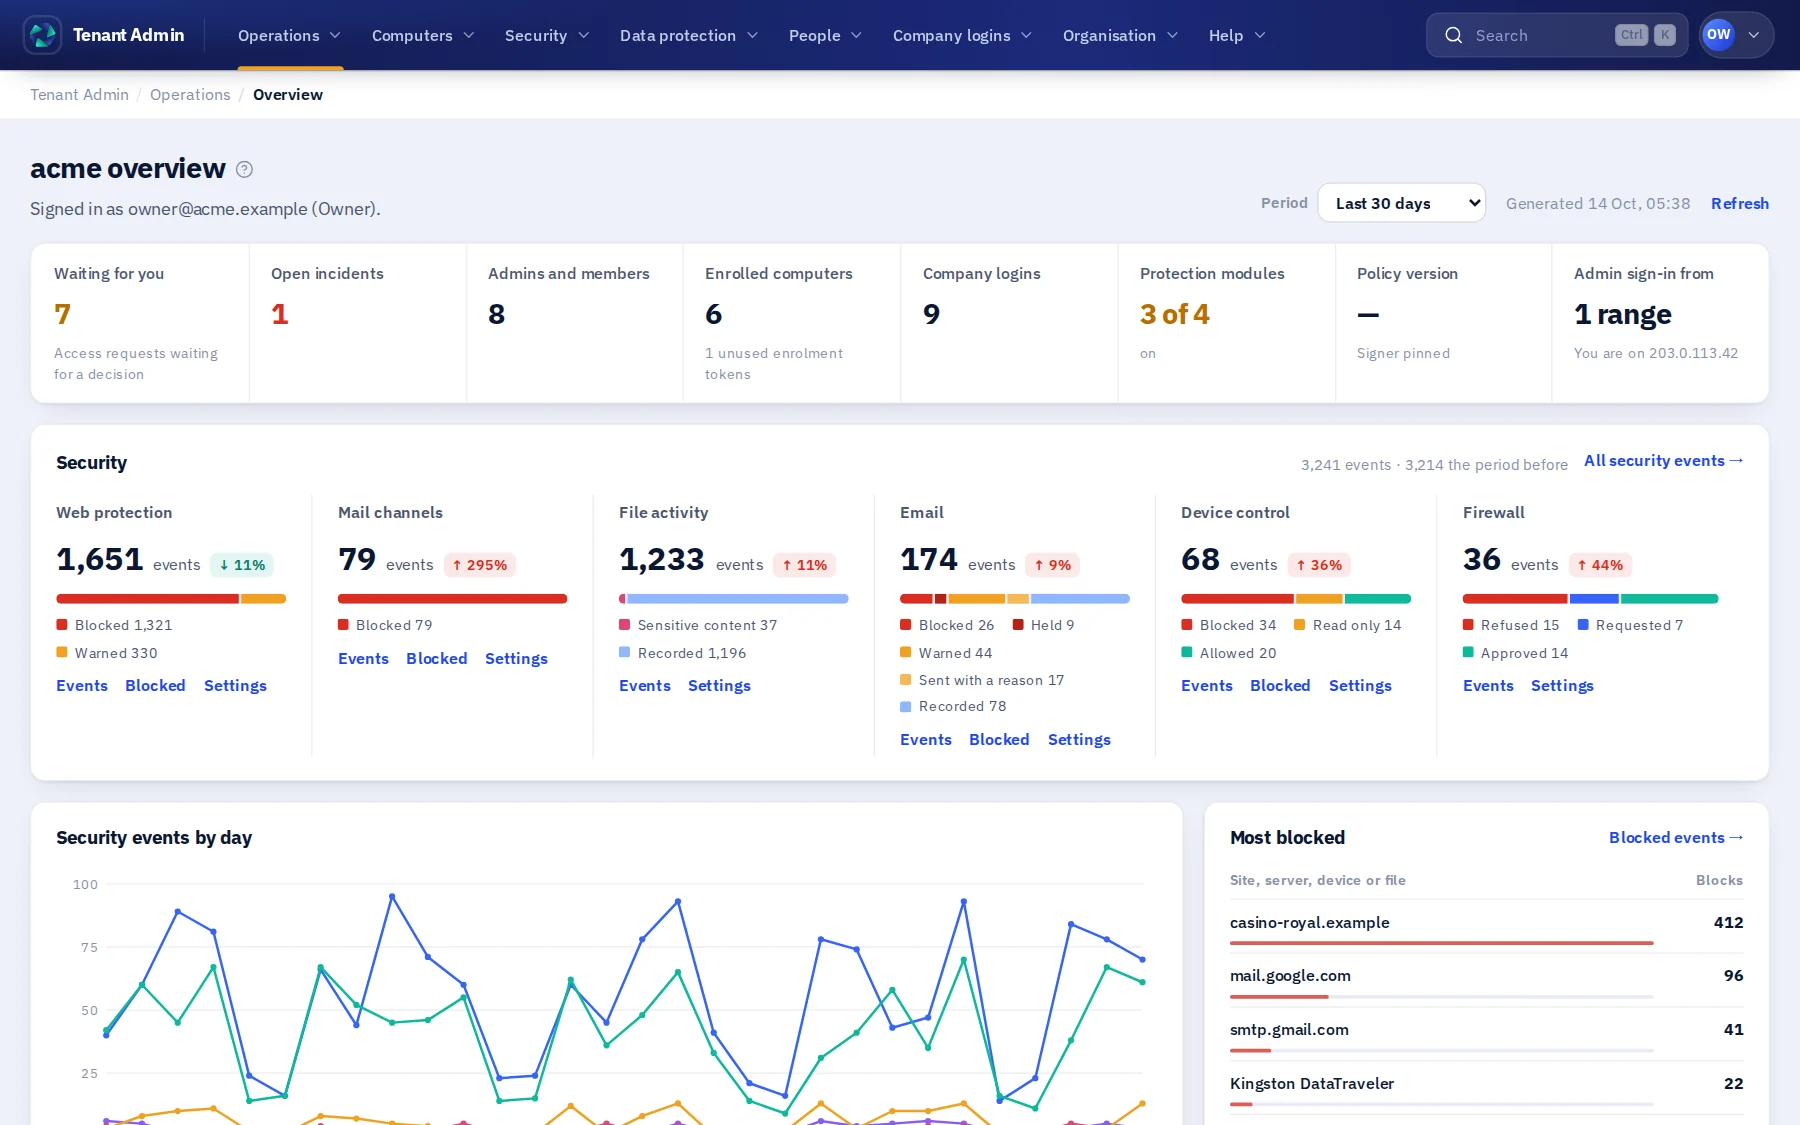1800x1125 pixels.
Task: Click the Recorded 1,196 blue legend swatch
Action: coord(625,652)
